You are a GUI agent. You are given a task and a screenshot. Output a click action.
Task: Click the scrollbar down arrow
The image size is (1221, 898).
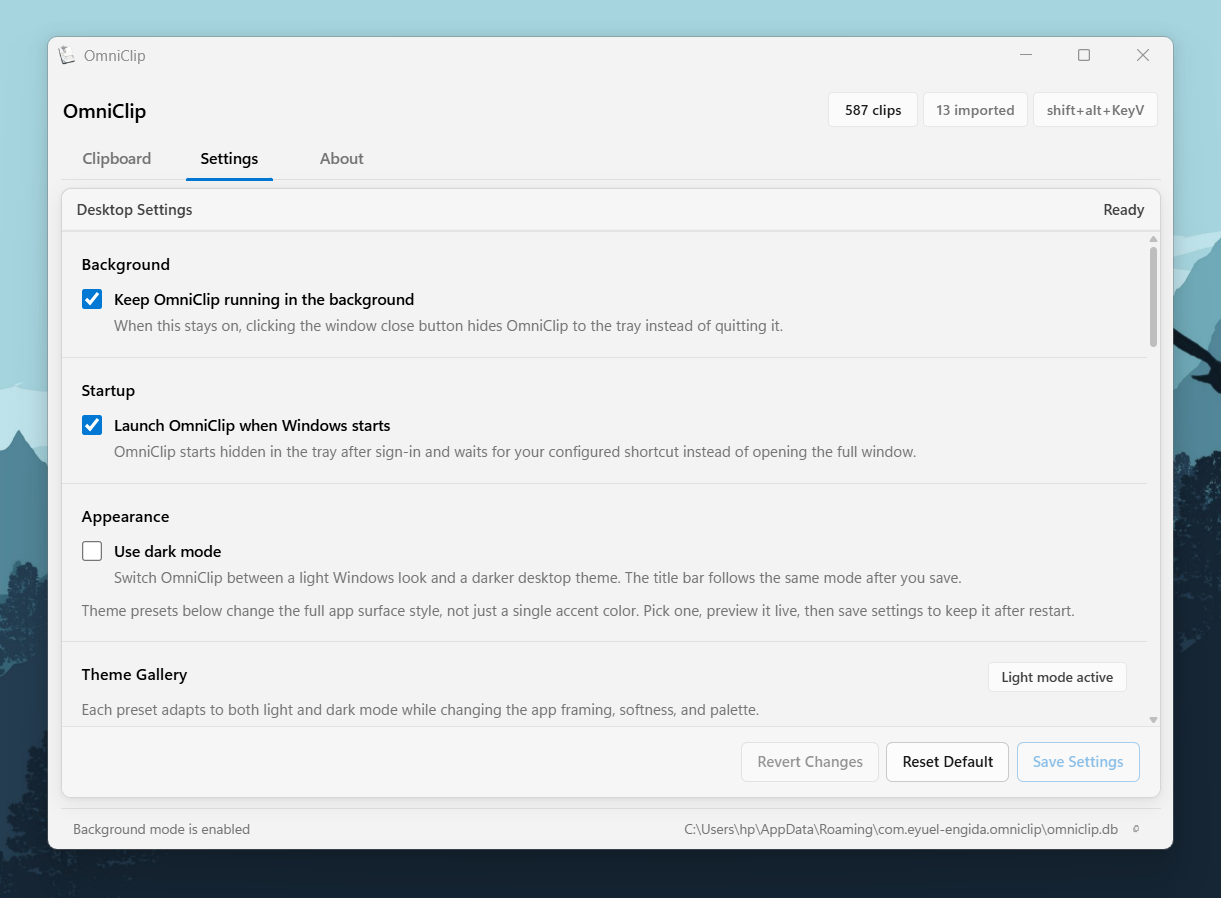[x=1153, y=719]
